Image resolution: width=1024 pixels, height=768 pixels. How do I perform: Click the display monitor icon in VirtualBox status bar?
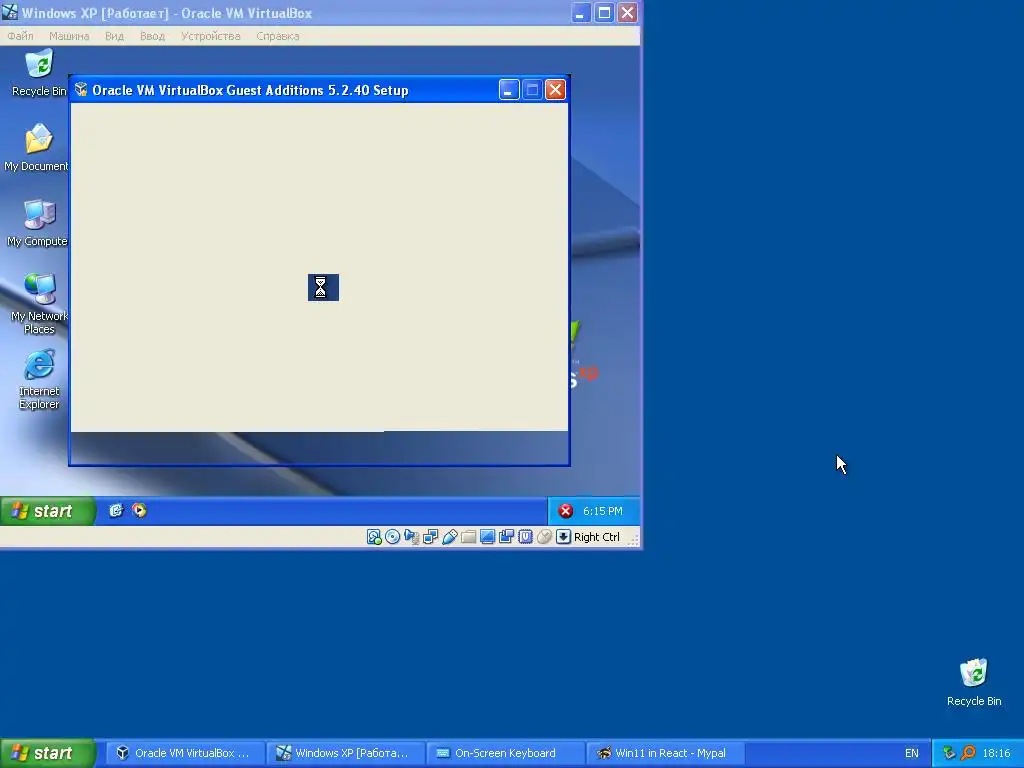[x=487, y=537]
